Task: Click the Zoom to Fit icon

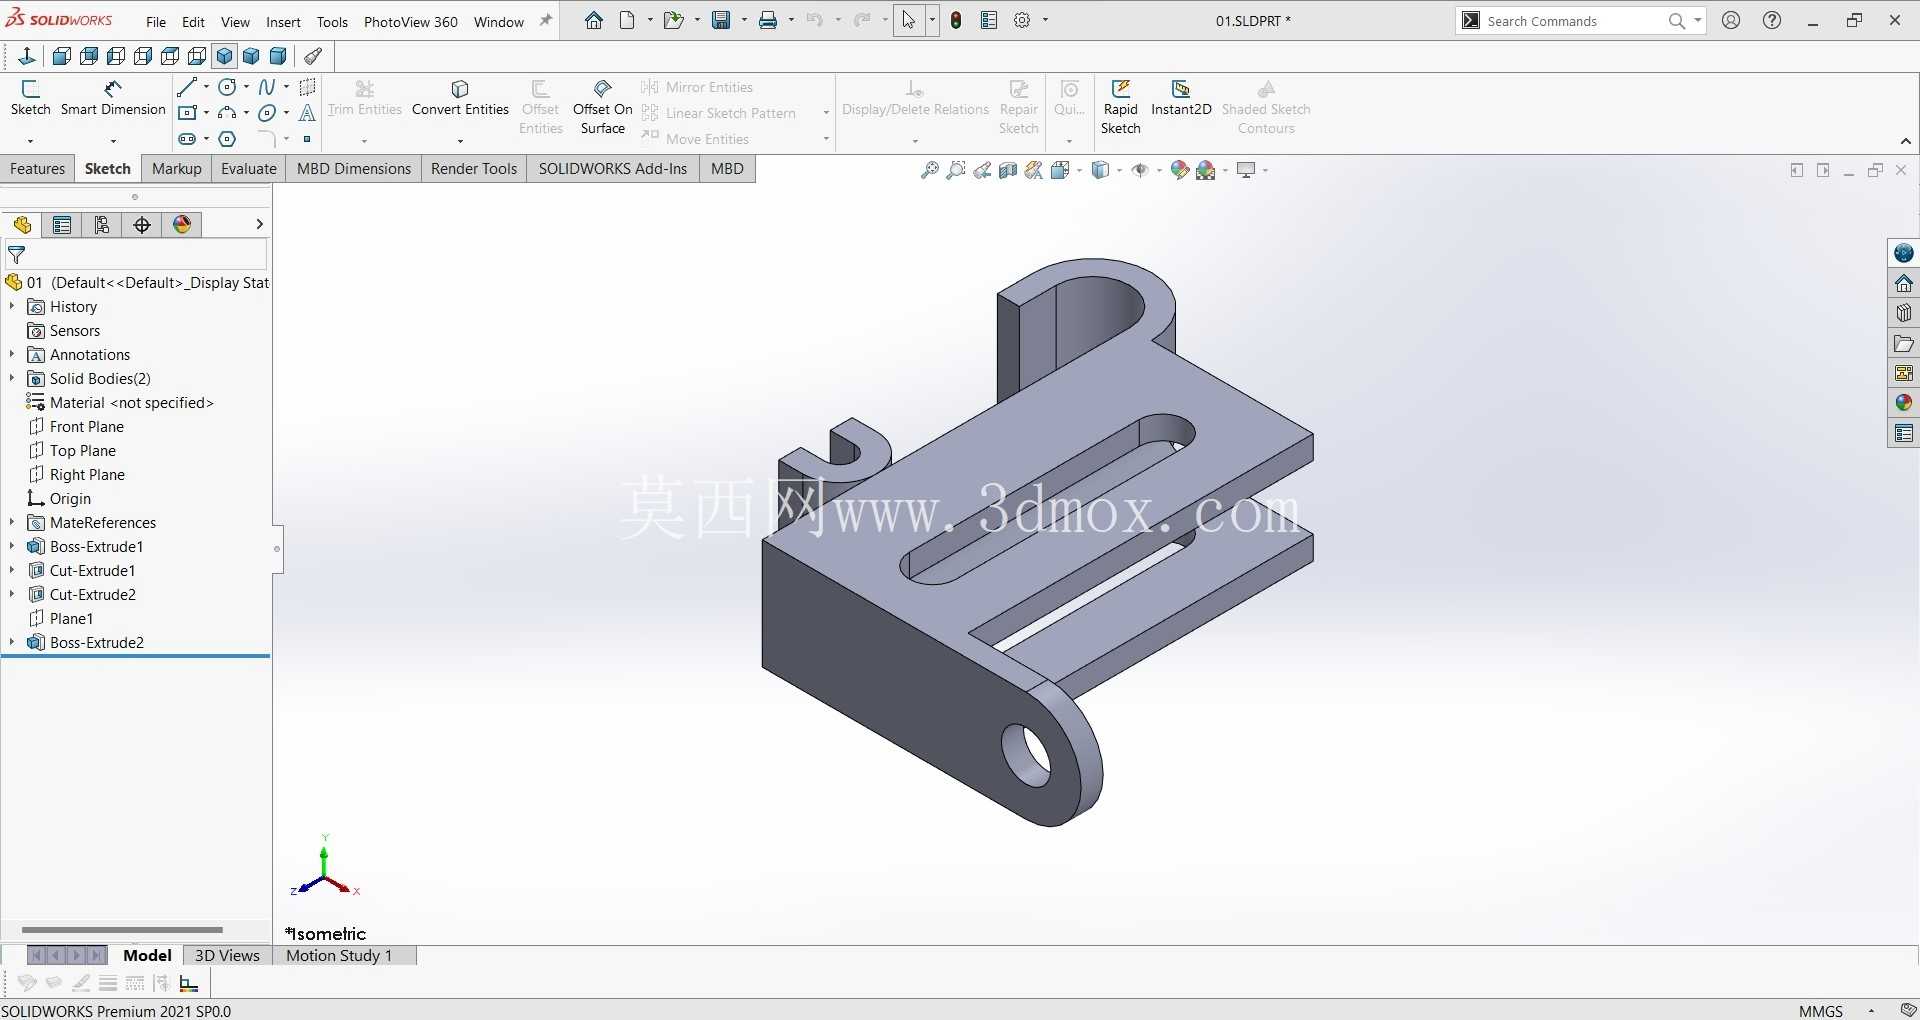Action: [x=930, y=170]
